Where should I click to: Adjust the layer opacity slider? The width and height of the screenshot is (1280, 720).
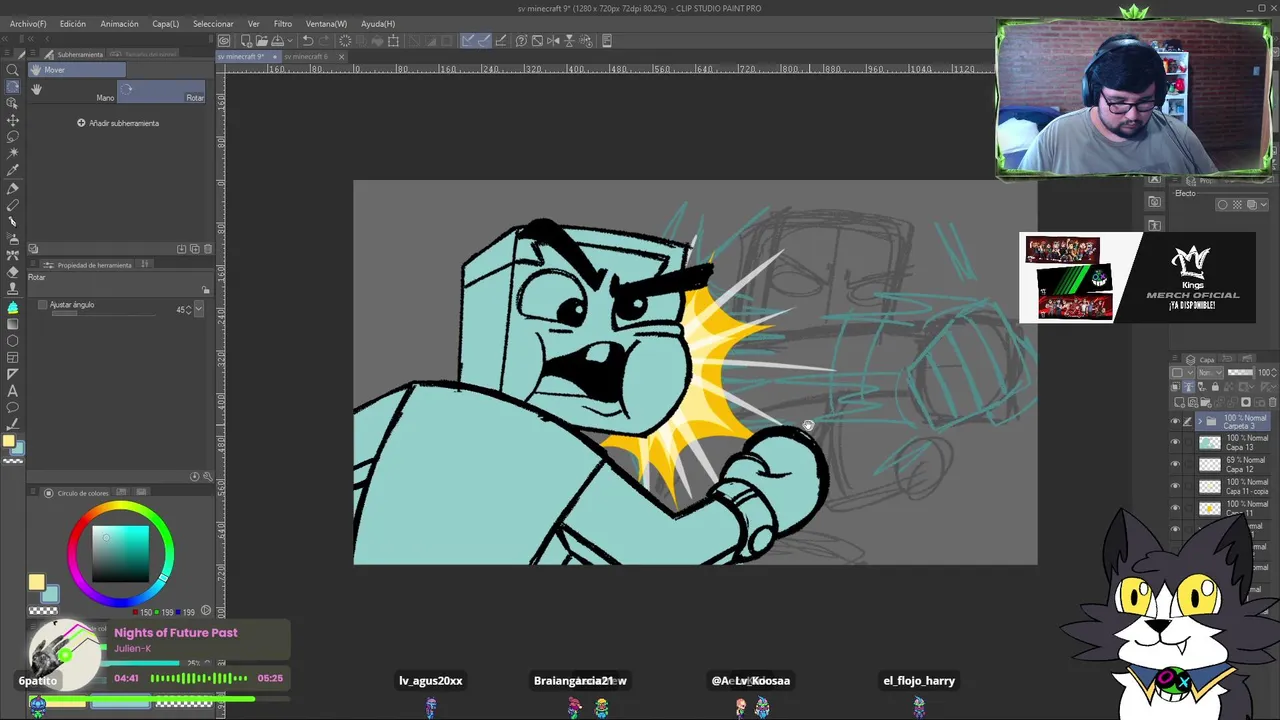point(1240,372)
